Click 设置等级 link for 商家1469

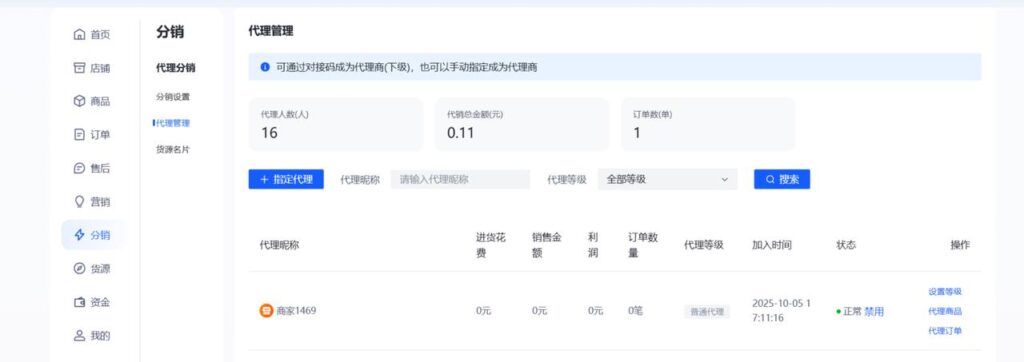point(945,292)
